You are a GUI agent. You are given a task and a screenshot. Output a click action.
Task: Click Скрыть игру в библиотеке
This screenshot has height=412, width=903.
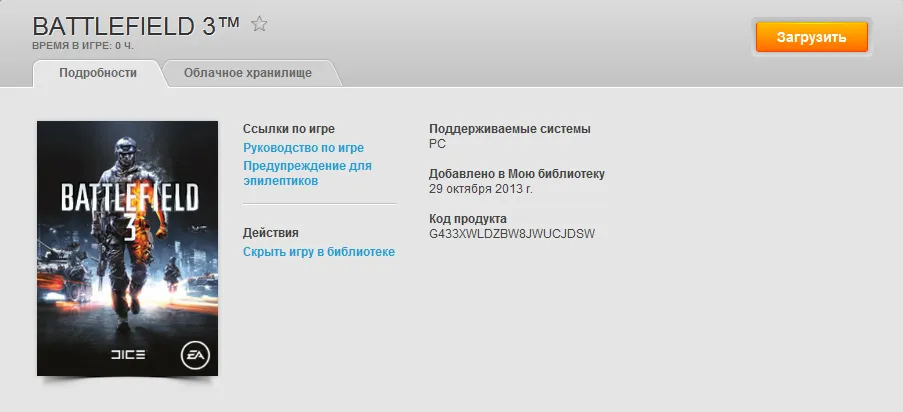click(x=319, y=252)
